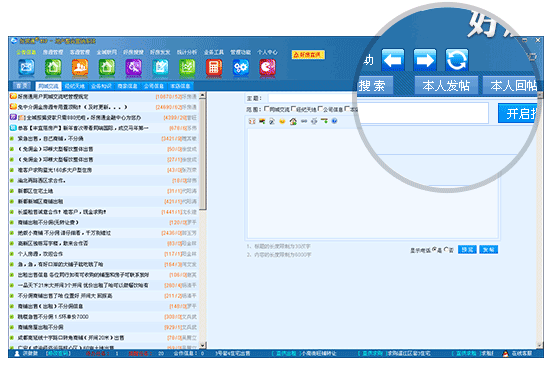Screen dimensions: 558x365
Task: Click the blue help icon in editor toolbar
Action: (334, 121)
